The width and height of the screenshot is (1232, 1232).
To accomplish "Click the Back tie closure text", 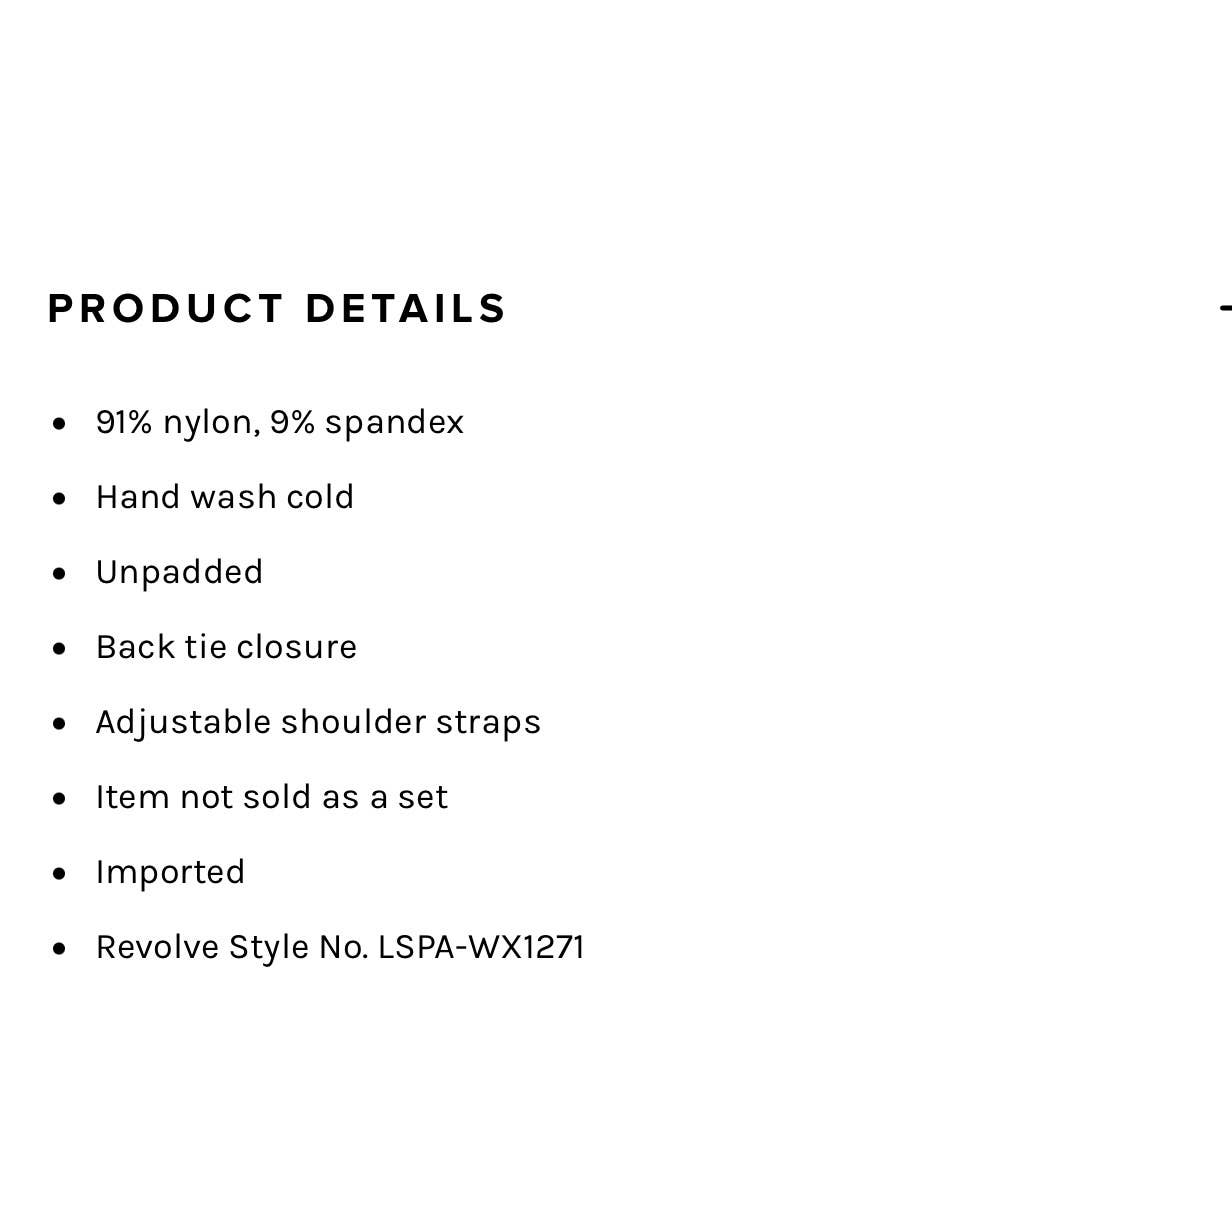I will coord(226,647).
